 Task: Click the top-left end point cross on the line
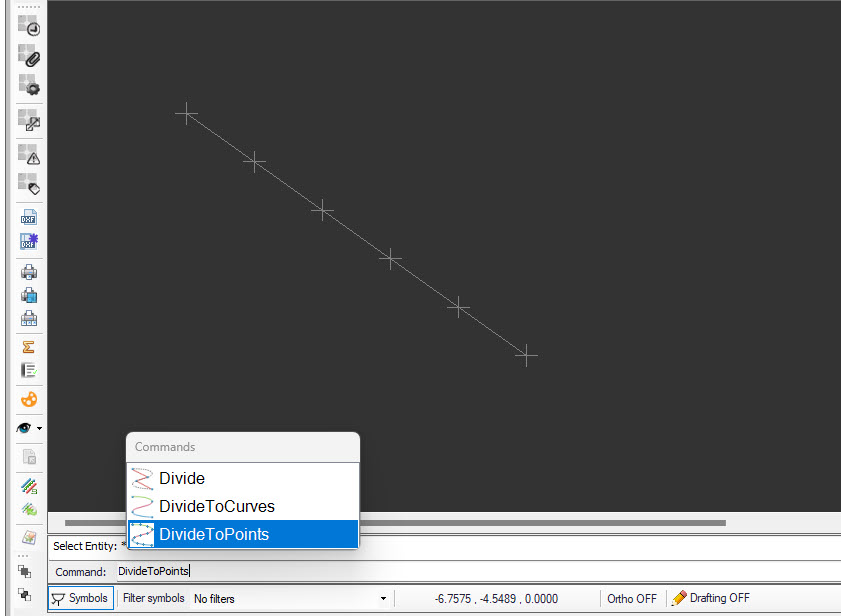[x=187, y=114]
